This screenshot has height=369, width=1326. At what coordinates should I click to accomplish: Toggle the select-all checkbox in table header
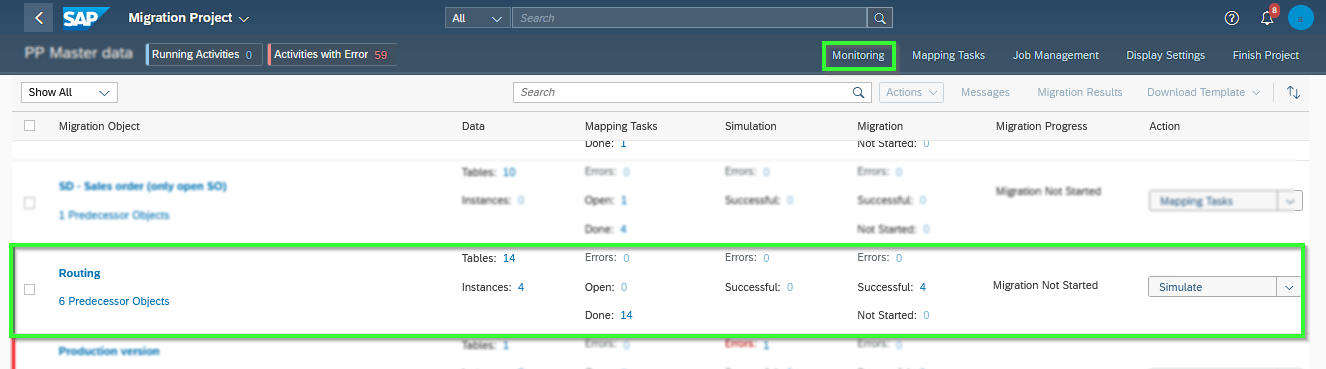29,126
